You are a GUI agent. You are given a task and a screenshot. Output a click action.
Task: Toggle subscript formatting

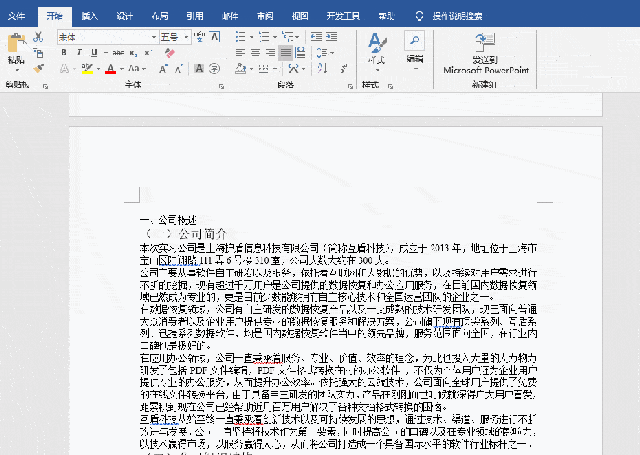click(x=133, y=53)
